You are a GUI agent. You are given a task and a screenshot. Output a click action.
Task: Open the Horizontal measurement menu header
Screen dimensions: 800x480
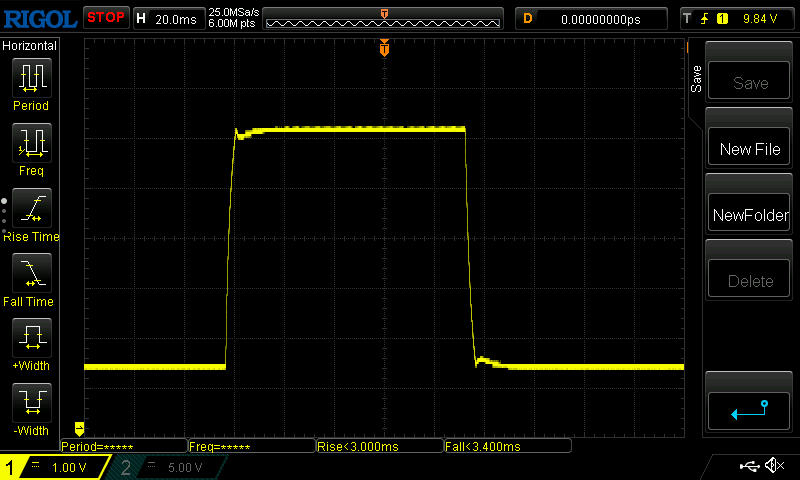click(x=30, y=46)
